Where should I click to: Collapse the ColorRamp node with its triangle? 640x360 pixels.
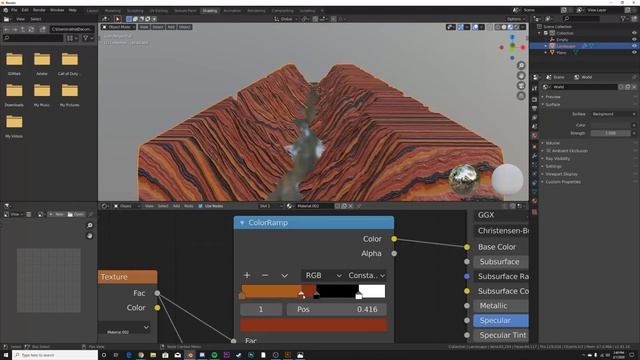point(242,223)
